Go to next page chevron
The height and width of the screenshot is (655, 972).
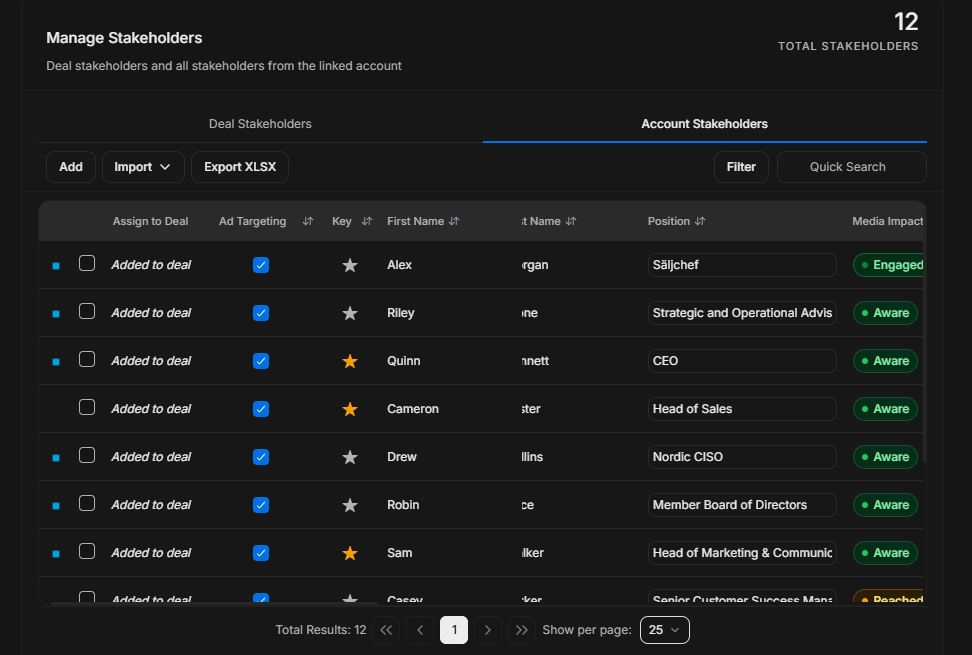pos(488,630)
